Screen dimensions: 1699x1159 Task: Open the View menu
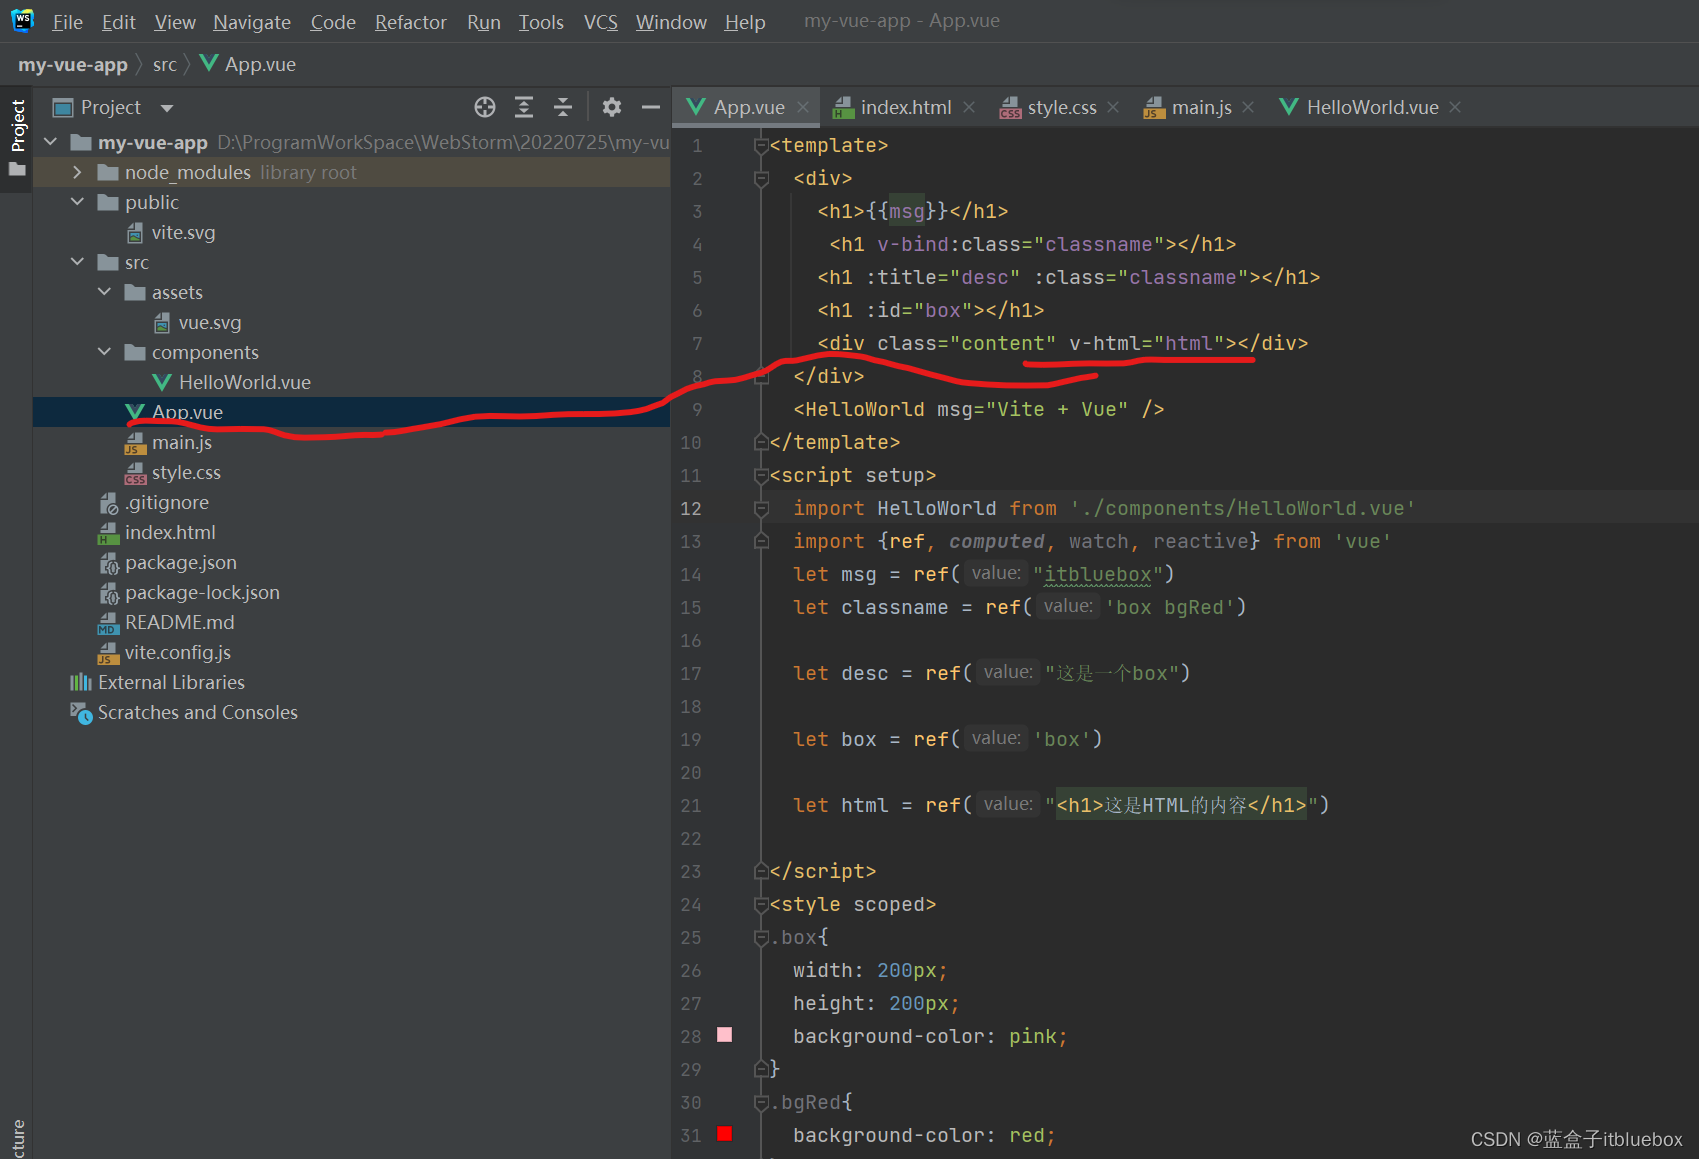[175, 22]
